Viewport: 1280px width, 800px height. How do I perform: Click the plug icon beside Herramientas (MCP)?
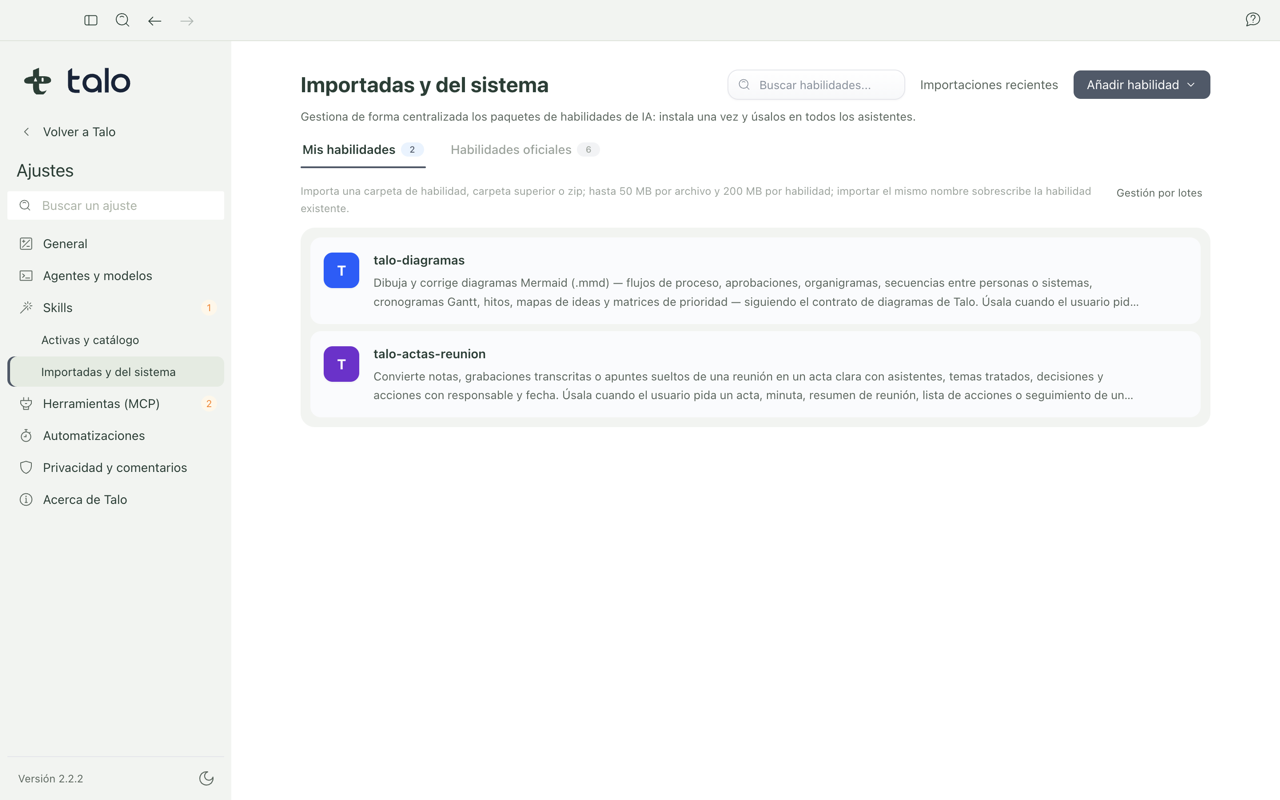tap(26, 404)
